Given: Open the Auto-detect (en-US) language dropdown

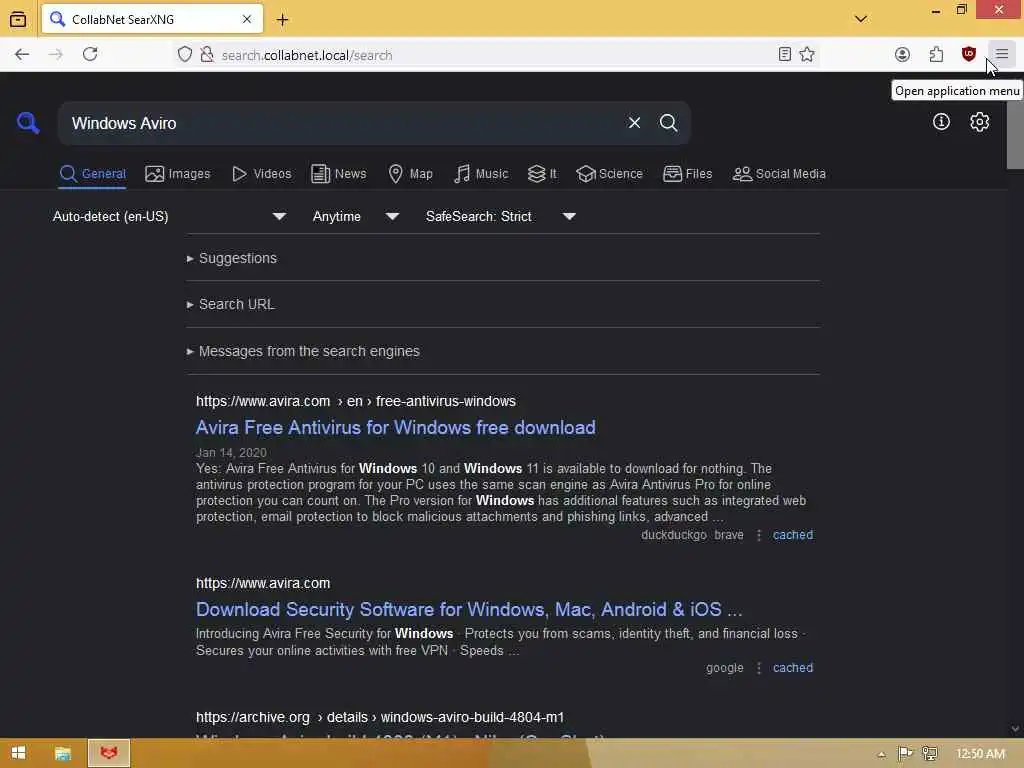Looking at the screenshot, I should 170,216.
